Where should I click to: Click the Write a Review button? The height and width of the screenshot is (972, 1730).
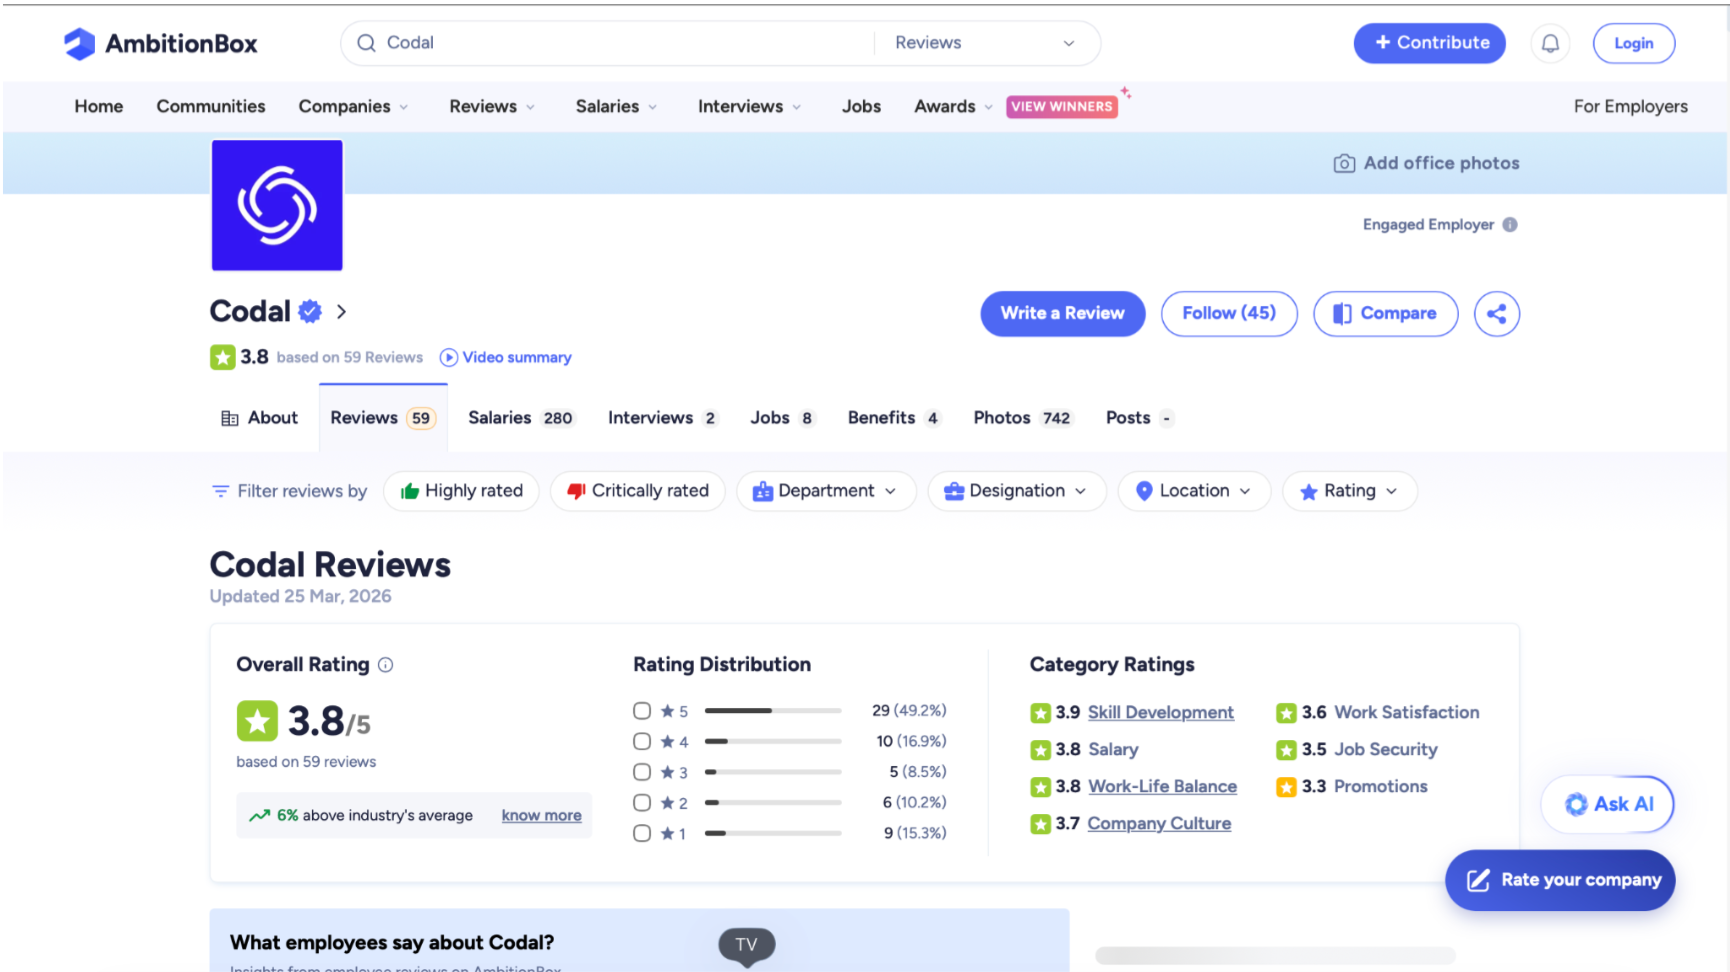(1062, 314)
